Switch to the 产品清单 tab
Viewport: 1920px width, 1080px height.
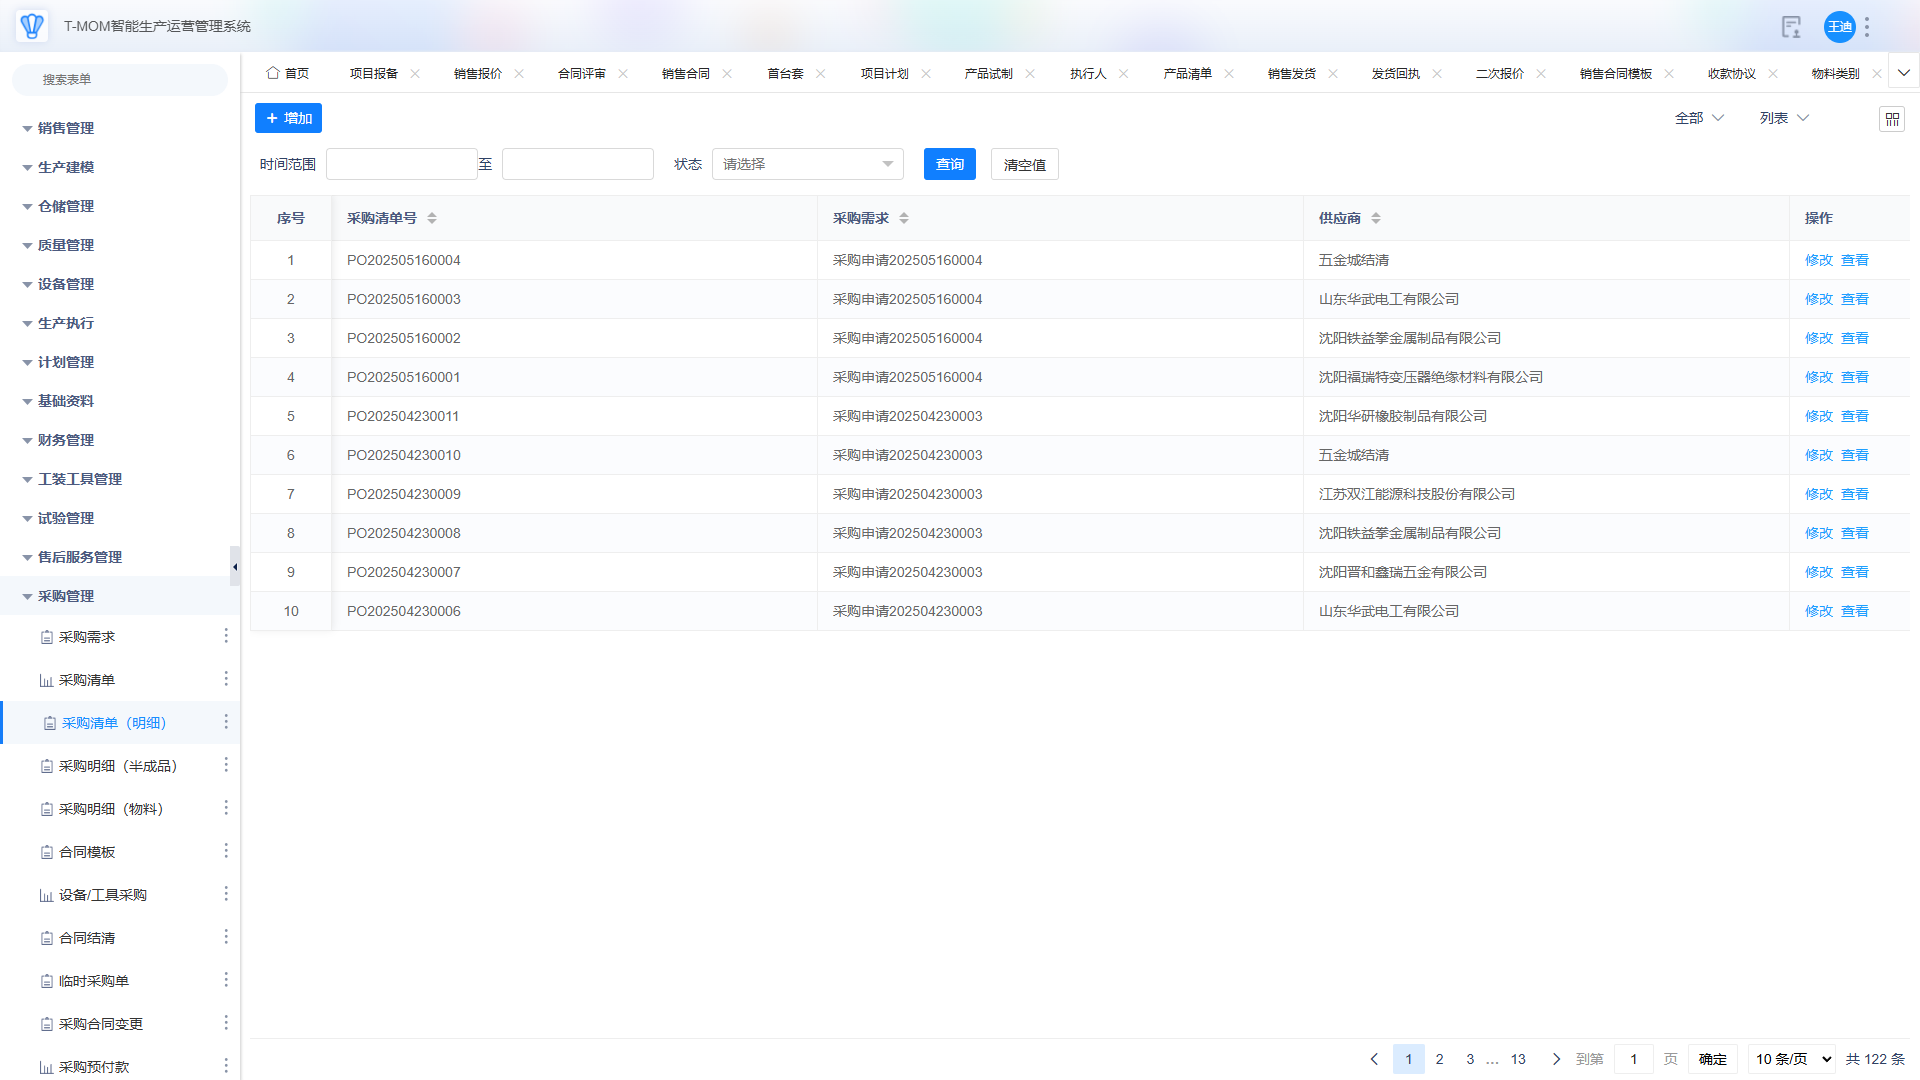1187,74
